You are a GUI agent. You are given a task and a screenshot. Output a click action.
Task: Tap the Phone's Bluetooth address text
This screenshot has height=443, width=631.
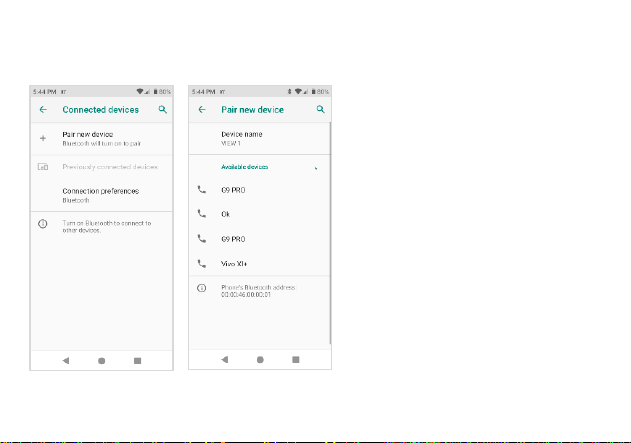click(259, 291)
